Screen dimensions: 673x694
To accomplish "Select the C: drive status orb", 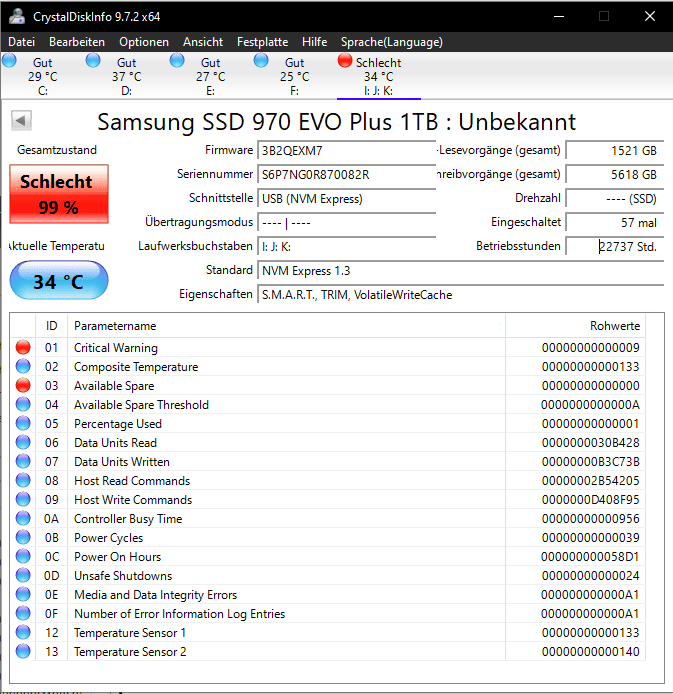I will point(9,60).
